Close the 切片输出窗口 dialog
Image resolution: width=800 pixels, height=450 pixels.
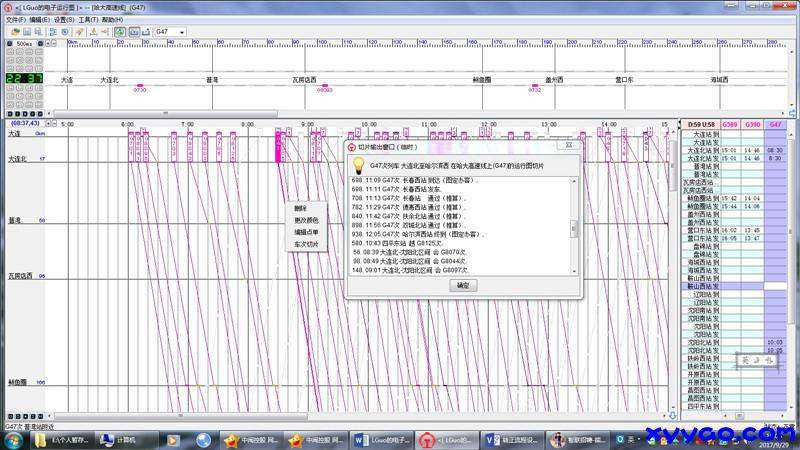click(571, 145)
